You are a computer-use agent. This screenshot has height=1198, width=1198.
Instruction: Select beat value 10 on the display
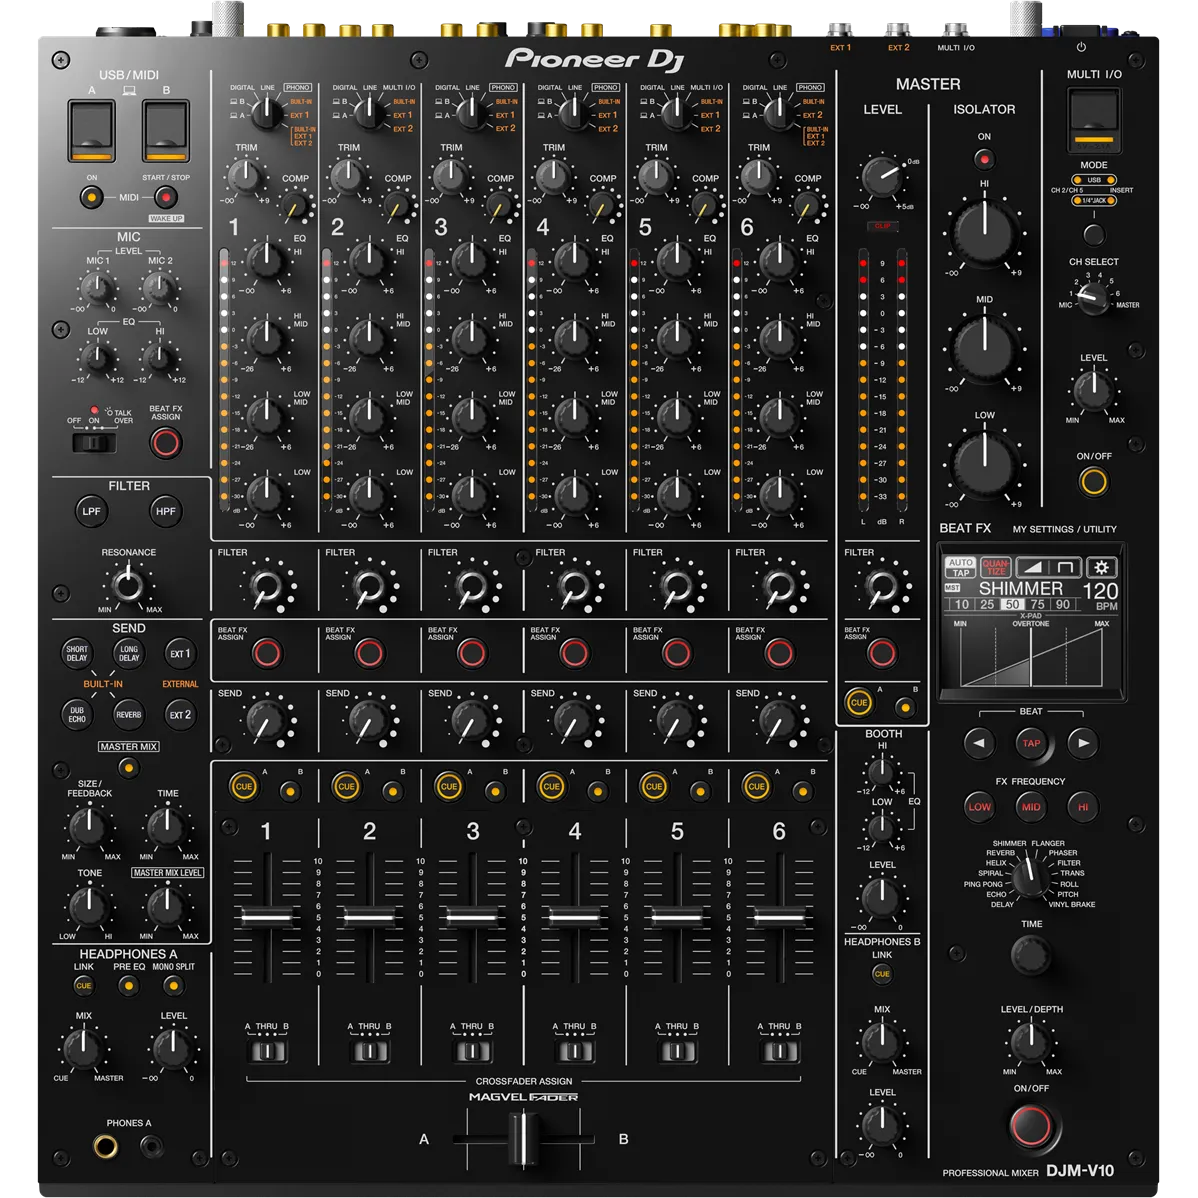coord(962,604)
